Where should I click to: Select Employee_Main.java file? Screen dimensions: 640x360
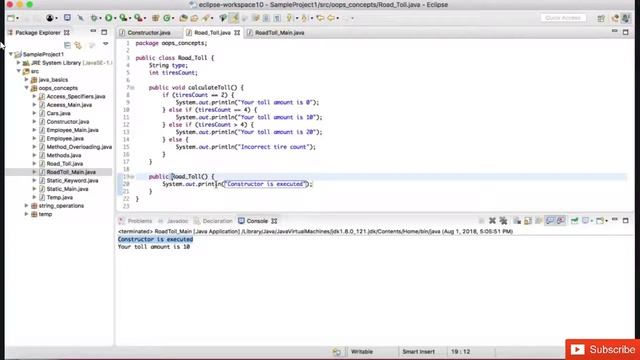pyautogui.click(x=72, y=130)
